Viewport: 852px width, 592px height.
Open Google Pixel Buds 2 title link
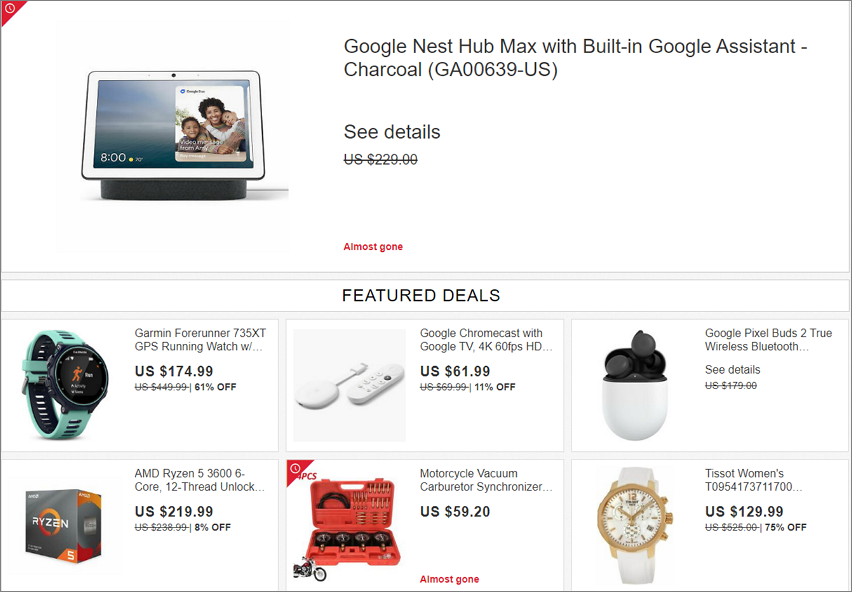coord(768,340)
